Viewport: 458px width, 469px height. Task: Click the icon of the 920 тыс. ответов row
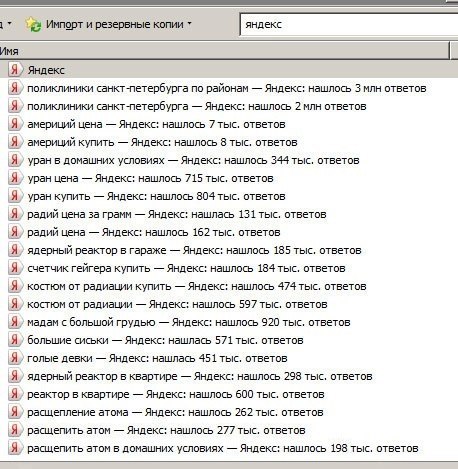tap(15, 322)
